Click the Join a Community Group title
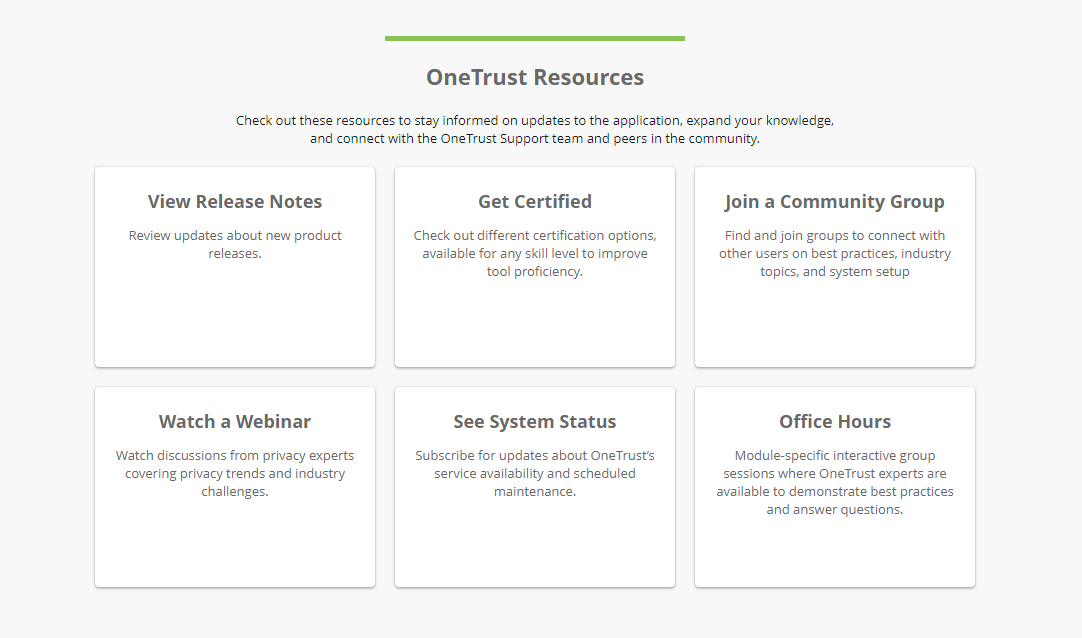Screen dimensions: 1082x638 click(x=834, y=201)
